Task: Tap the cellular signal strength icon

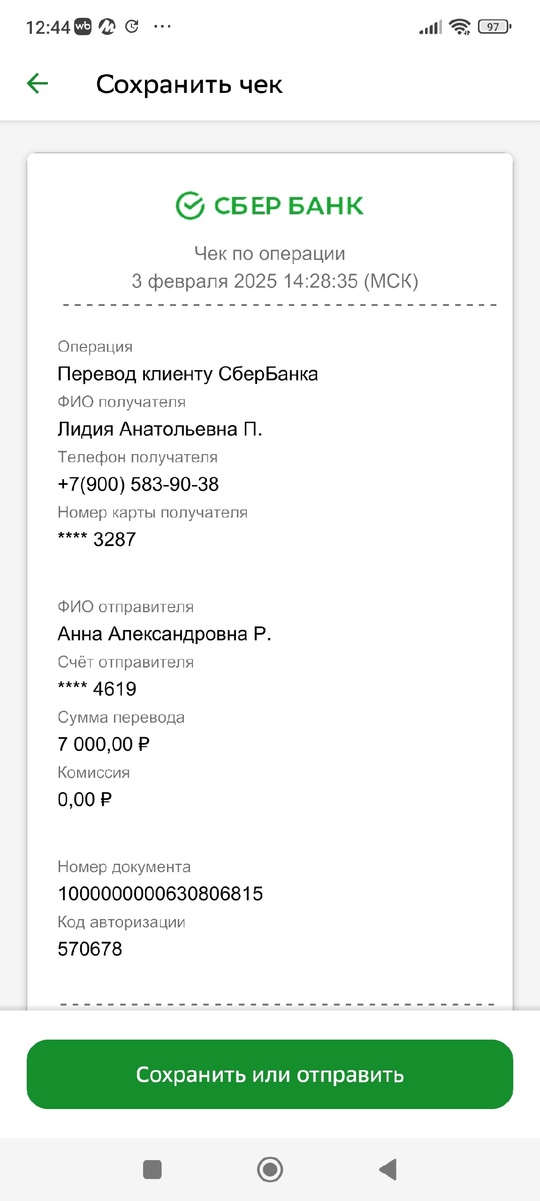Action: point(430,27)
